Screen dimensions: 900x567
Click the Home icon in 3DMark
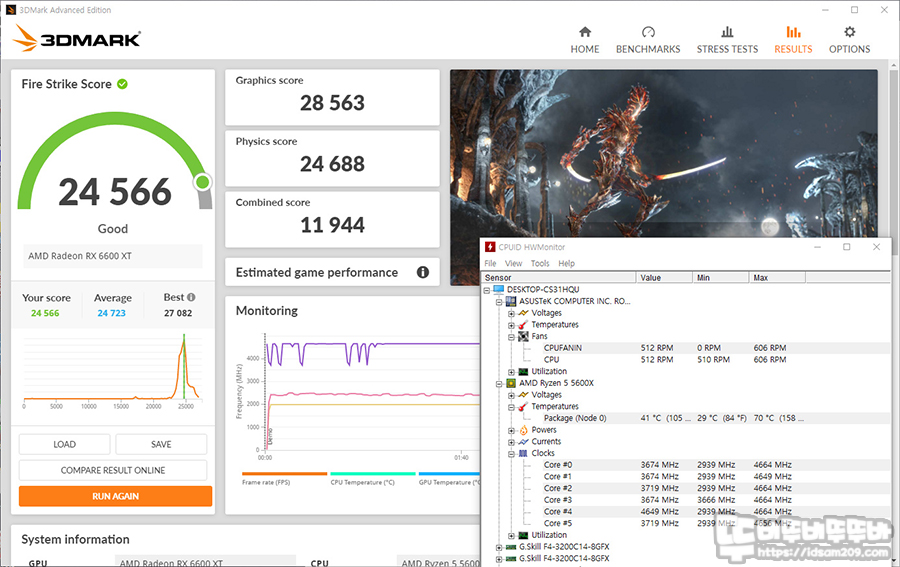(585, 32)
